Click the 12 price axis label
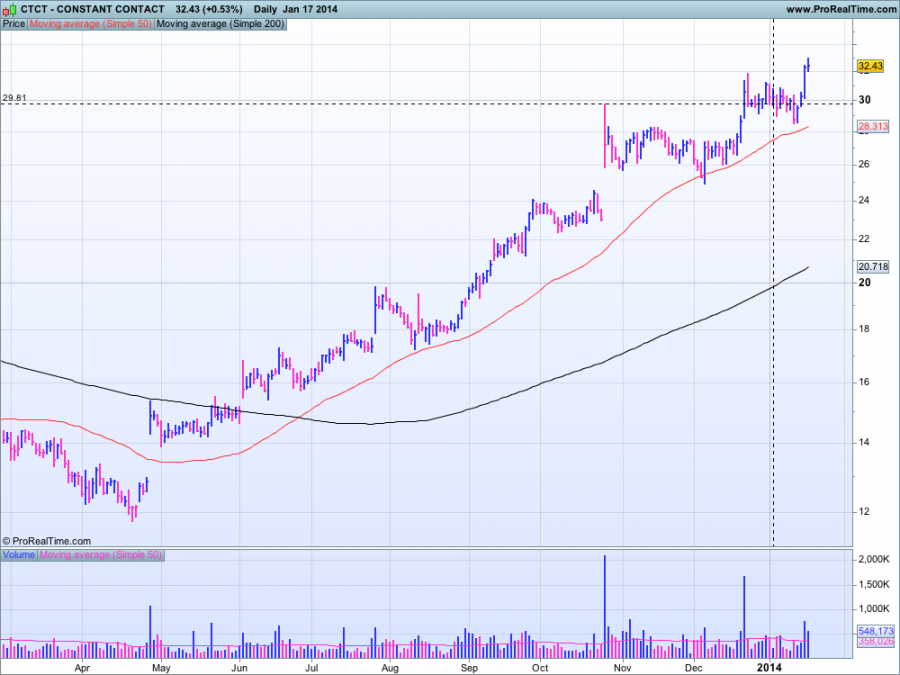Viewport: 900px width, 675px height. pyautogui.click(x=864, y=512)
